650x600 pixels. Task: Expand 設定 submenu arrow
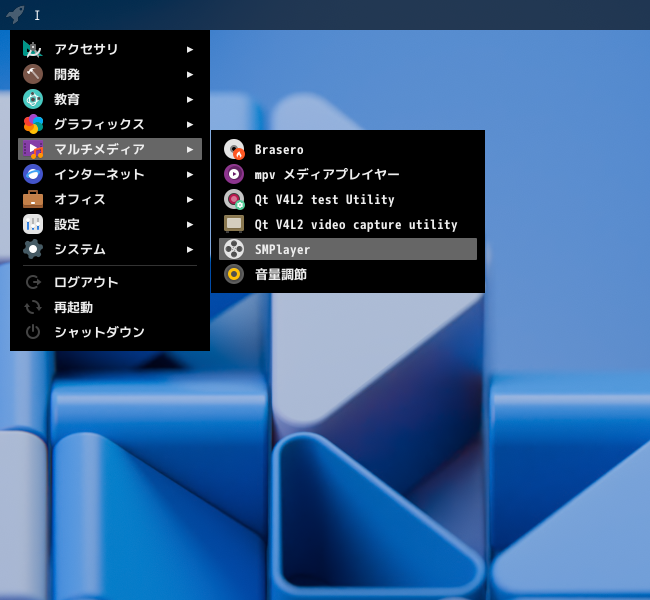[190, 224]
